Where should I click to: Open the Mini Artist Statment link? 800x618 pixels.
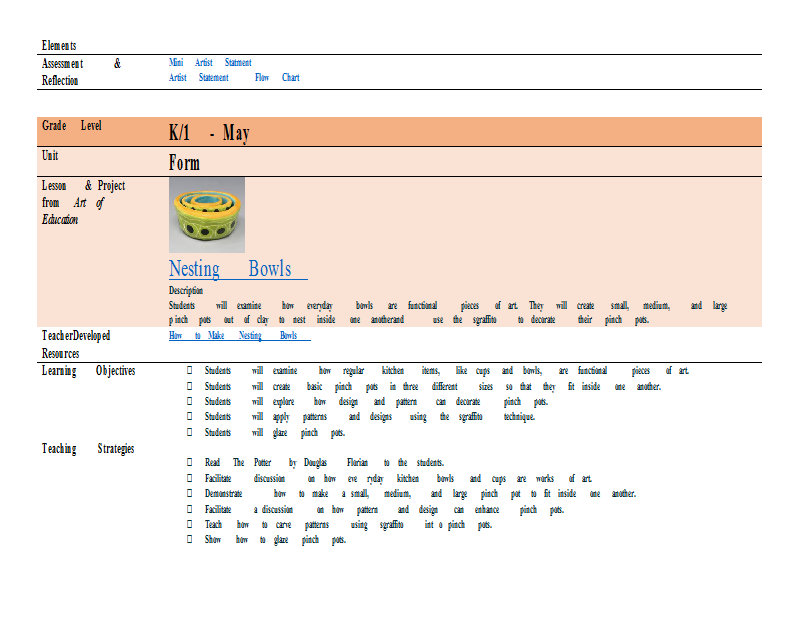[x=210, y=62]
